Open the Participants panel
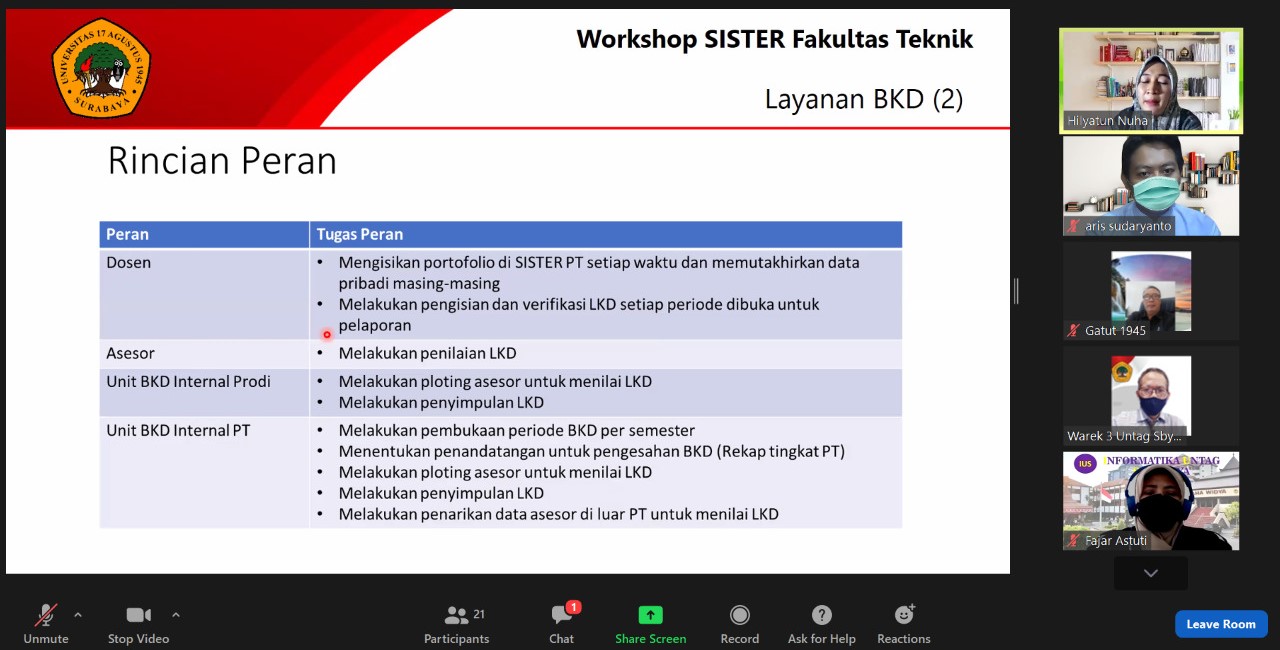 click(457, 615)
